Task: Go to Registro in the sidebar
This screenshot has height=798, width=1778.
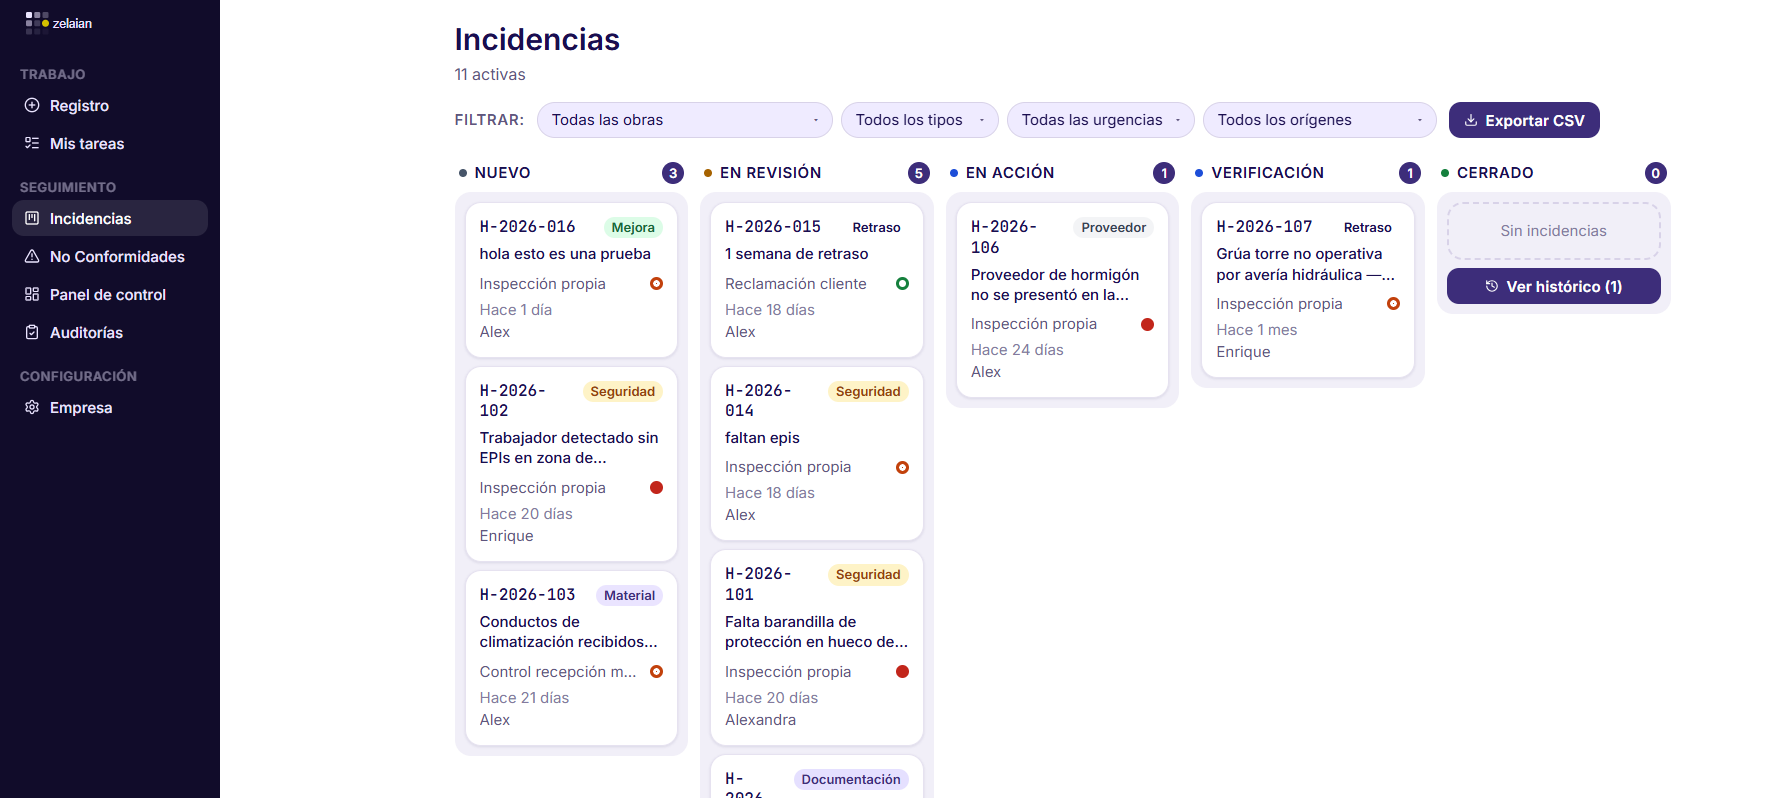Action: tap(110, 105)
